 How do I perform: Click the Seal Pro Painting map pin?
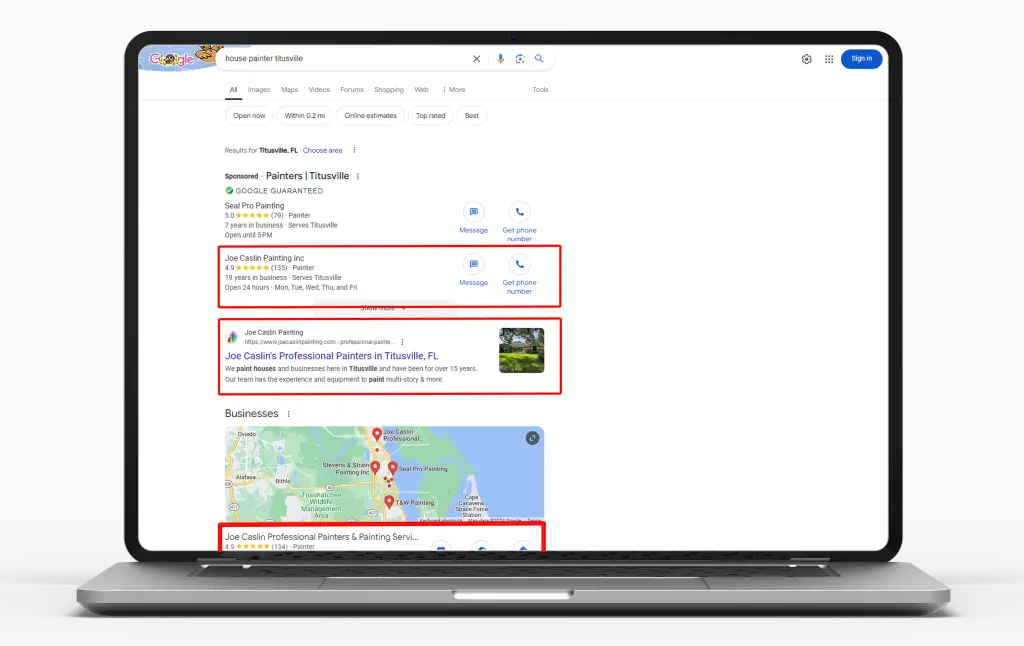tap(392, 468)
